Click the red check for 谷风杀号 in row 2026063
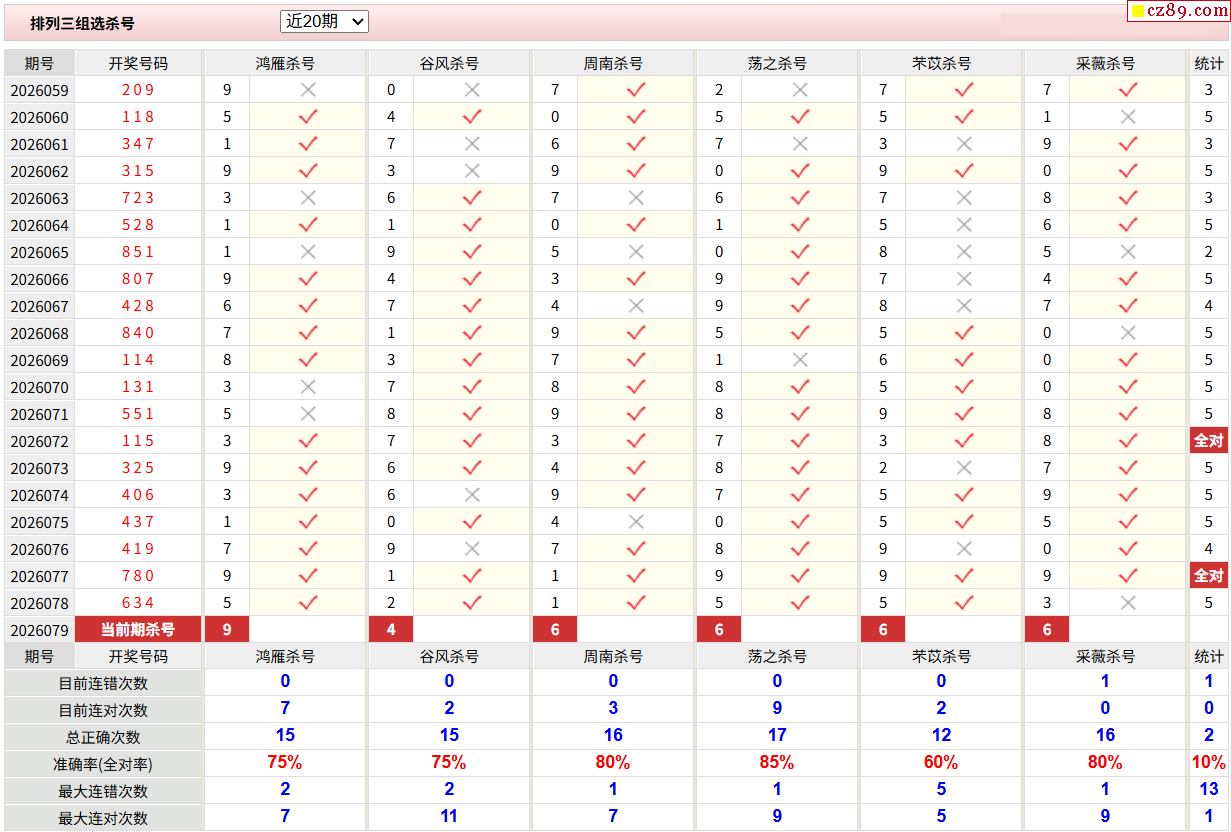1231x832 pixels. tap(472, 198)
